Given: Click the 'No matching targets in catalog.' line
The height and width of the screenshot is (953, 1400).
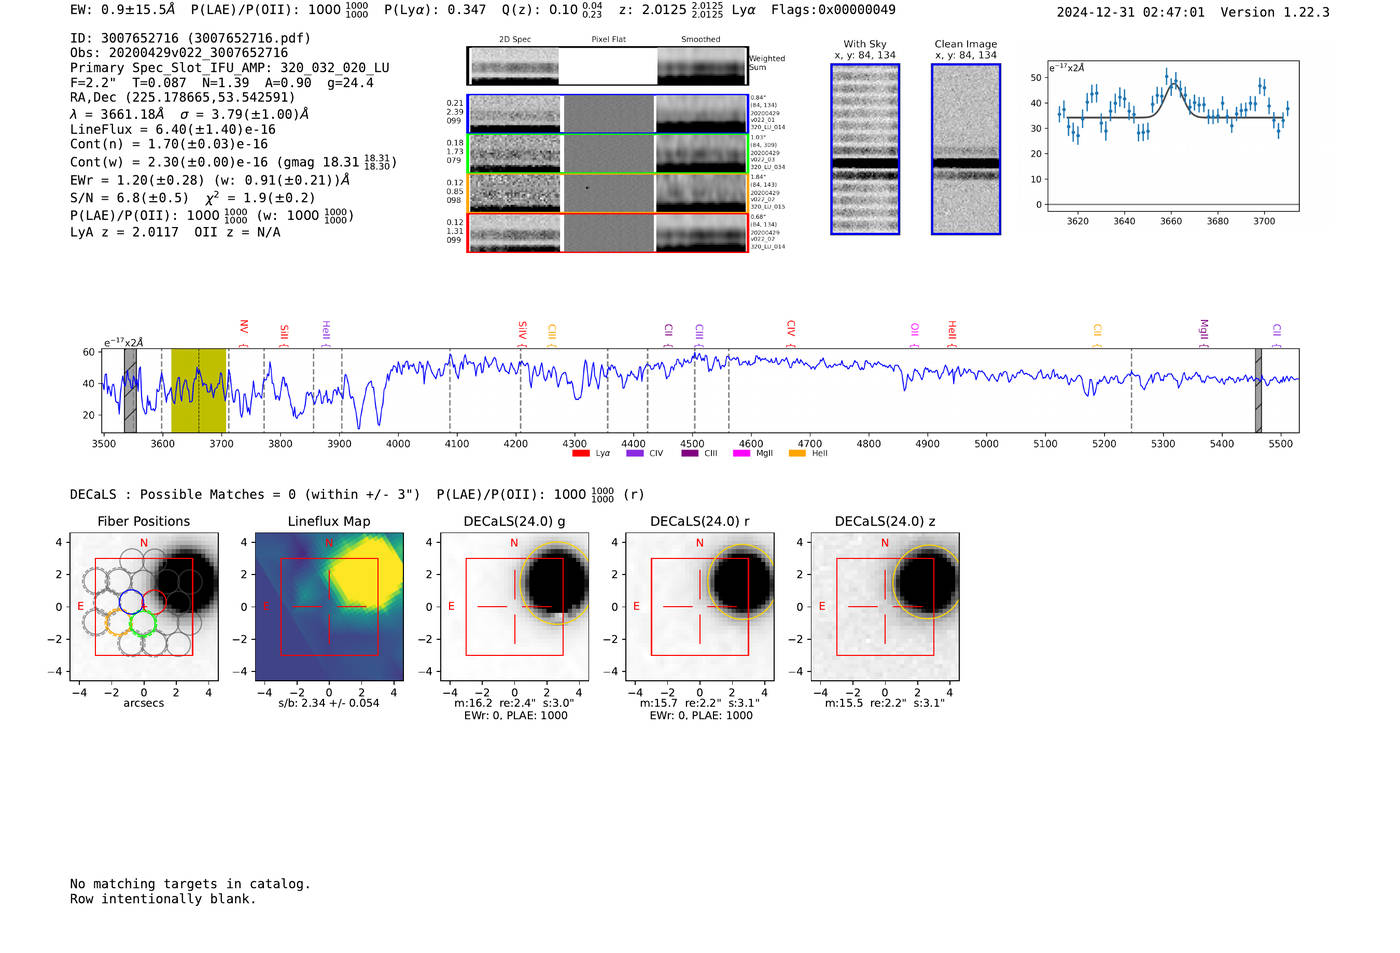Looking at the screenshot, I should click(x=190, y=884).
